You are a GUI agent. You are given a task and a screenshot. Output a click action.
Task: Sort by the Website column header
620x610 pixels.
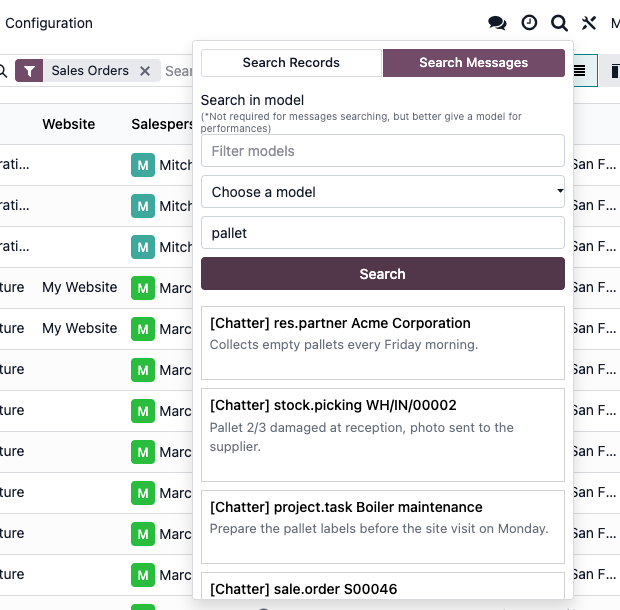(68, 124)
